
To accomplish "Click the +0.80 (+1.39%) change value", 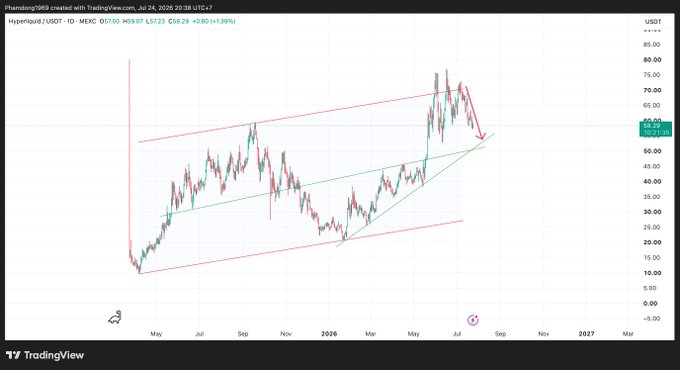I will point(213,21).
